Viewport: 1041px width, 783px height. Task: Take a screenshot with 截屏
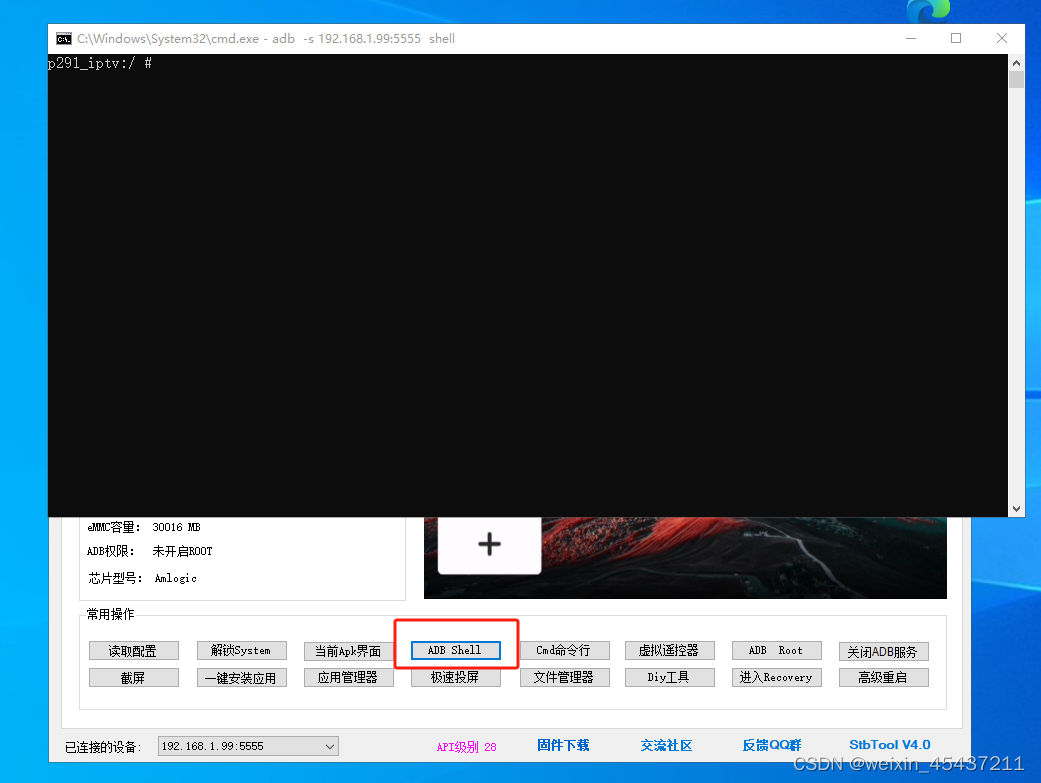tap(133, 677)
